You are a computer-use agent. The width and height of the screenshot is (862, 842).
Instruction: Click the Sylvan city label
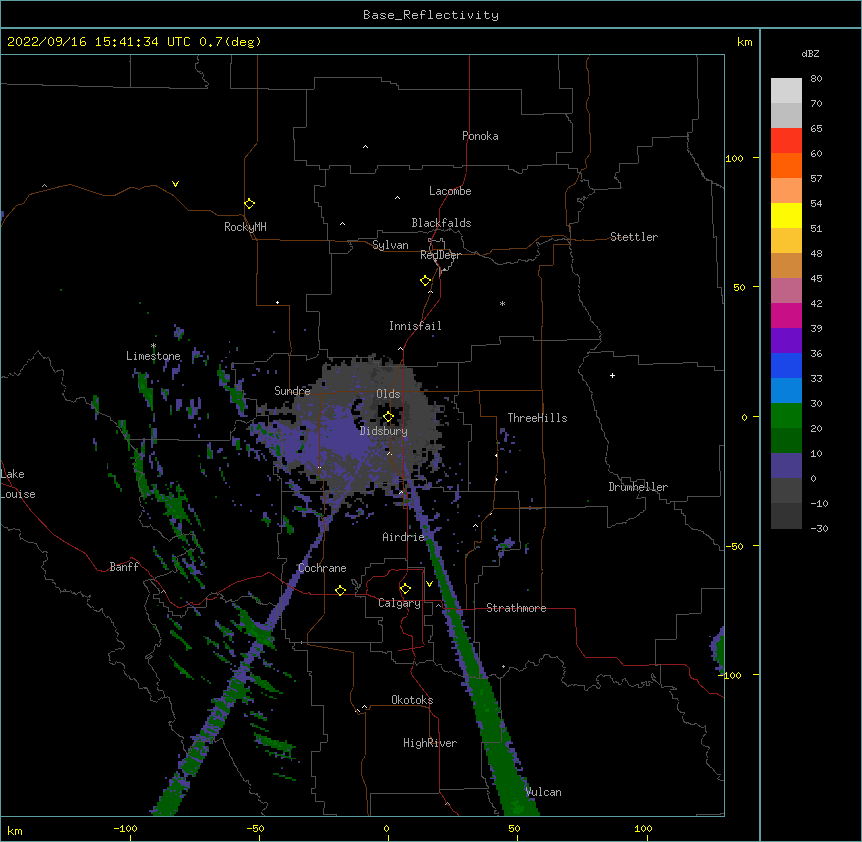390,245
